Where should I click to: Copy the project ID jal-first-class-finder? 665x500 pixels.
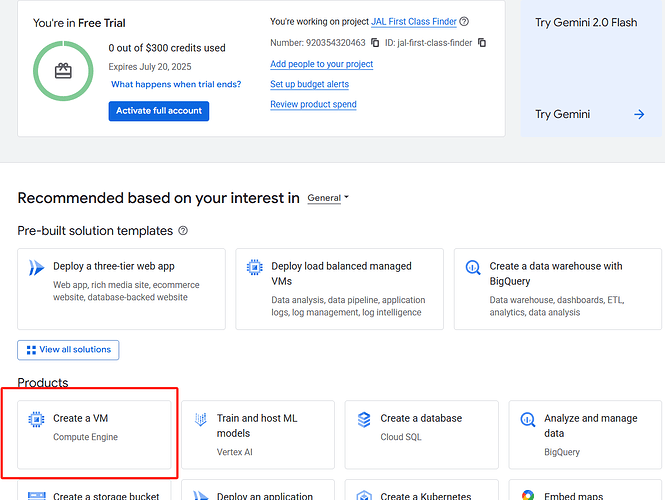482,43
